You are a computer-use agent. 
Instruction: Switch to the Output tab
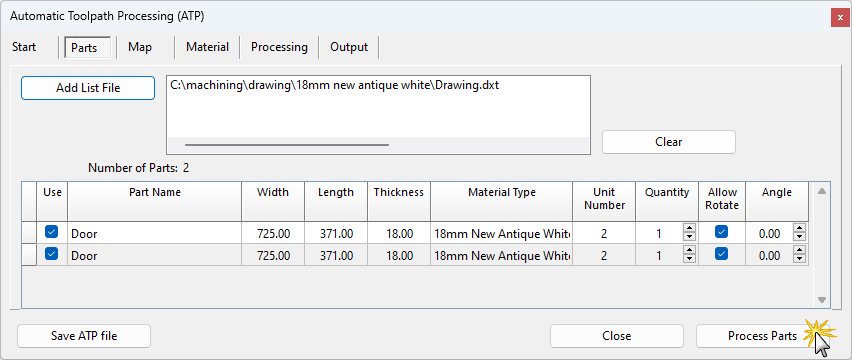349,47
